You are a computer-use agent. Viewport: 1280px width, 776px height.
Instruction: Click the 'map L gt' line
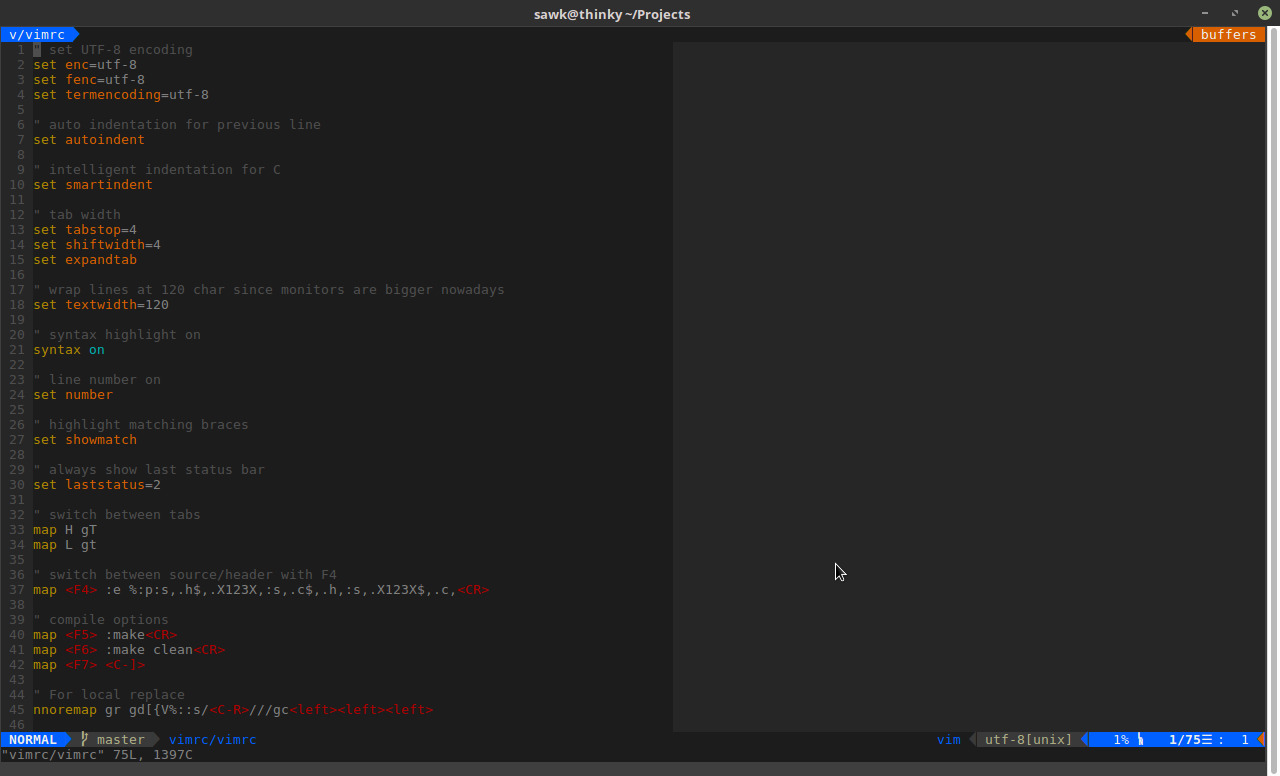point(65,545)
